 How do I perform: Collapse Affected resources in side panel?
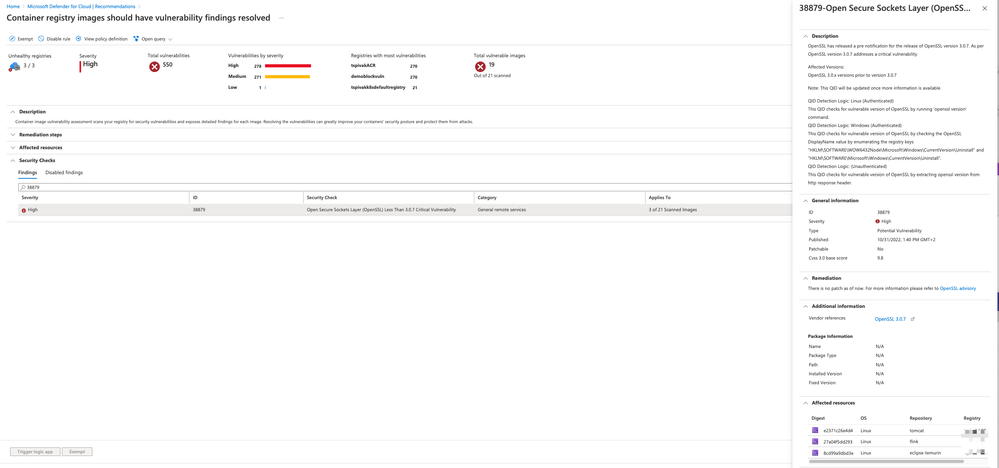pyautogui.click(x=805, y=403)
